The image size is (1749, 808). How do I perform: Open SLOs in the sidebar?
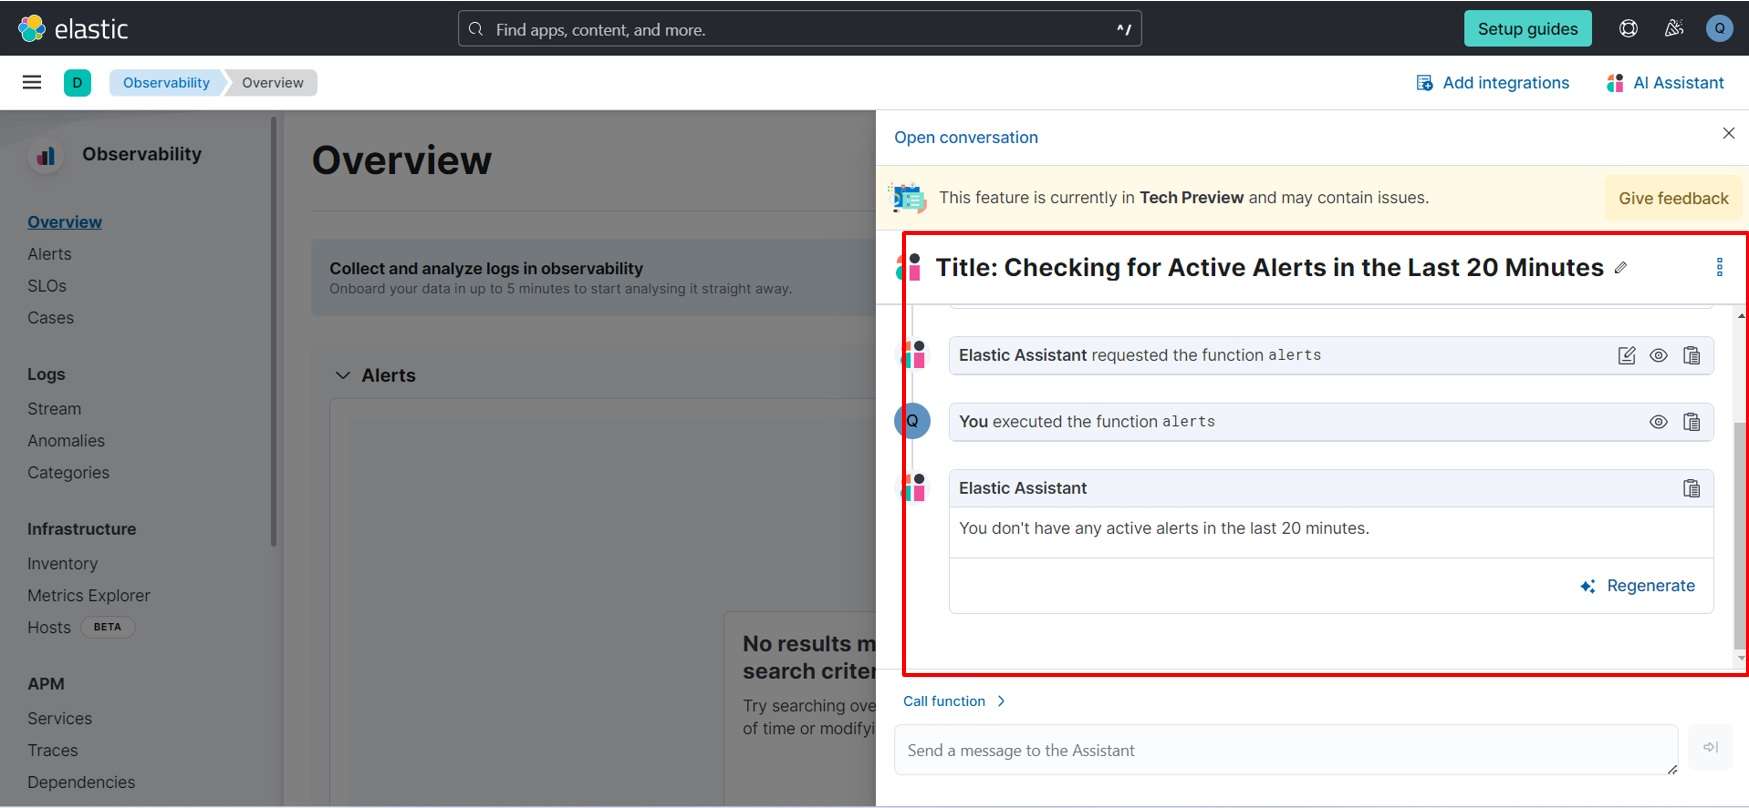[47, 286]
